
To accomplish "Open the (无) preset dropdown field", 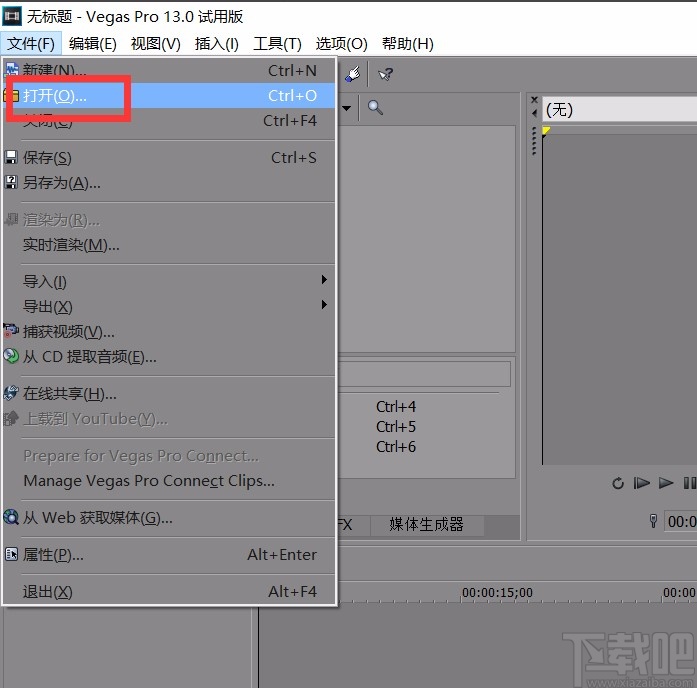I will (619, 109).
